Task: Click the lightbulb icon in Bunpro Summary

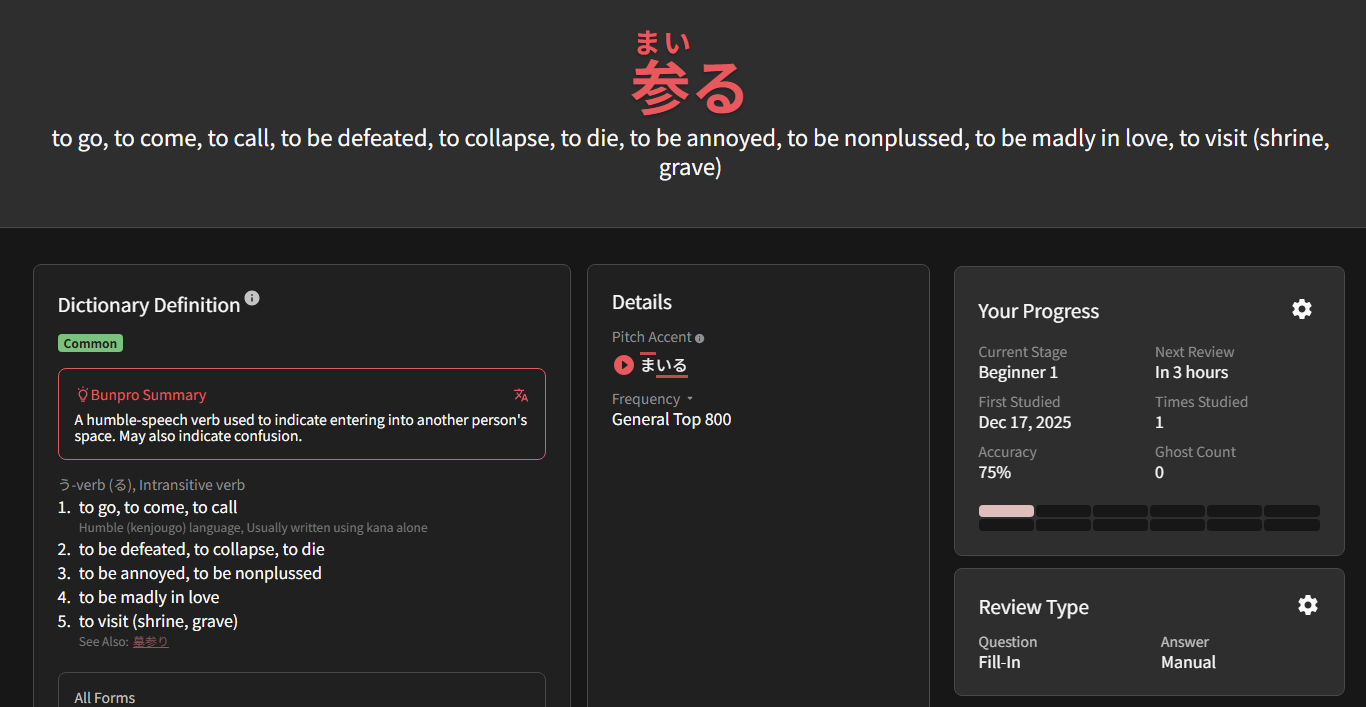Action: 83,395
